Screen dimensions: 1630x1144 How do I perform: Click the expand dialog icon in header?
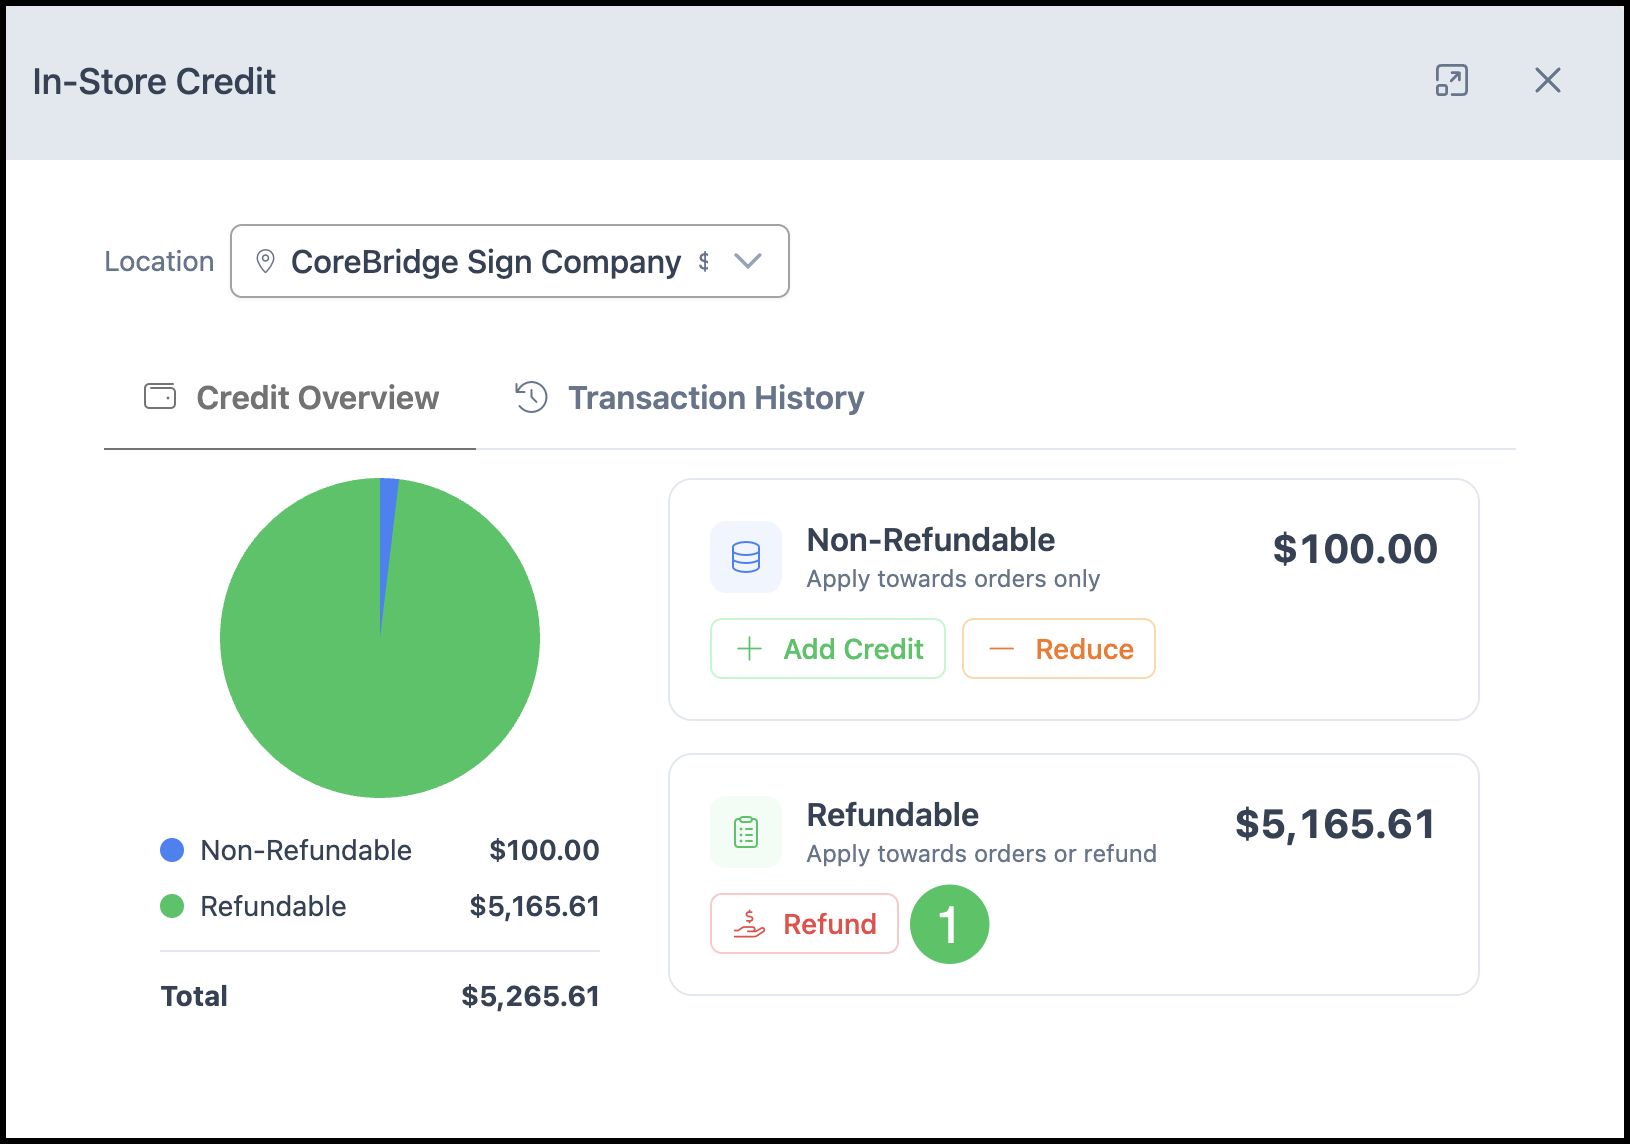click(1451, 80)
